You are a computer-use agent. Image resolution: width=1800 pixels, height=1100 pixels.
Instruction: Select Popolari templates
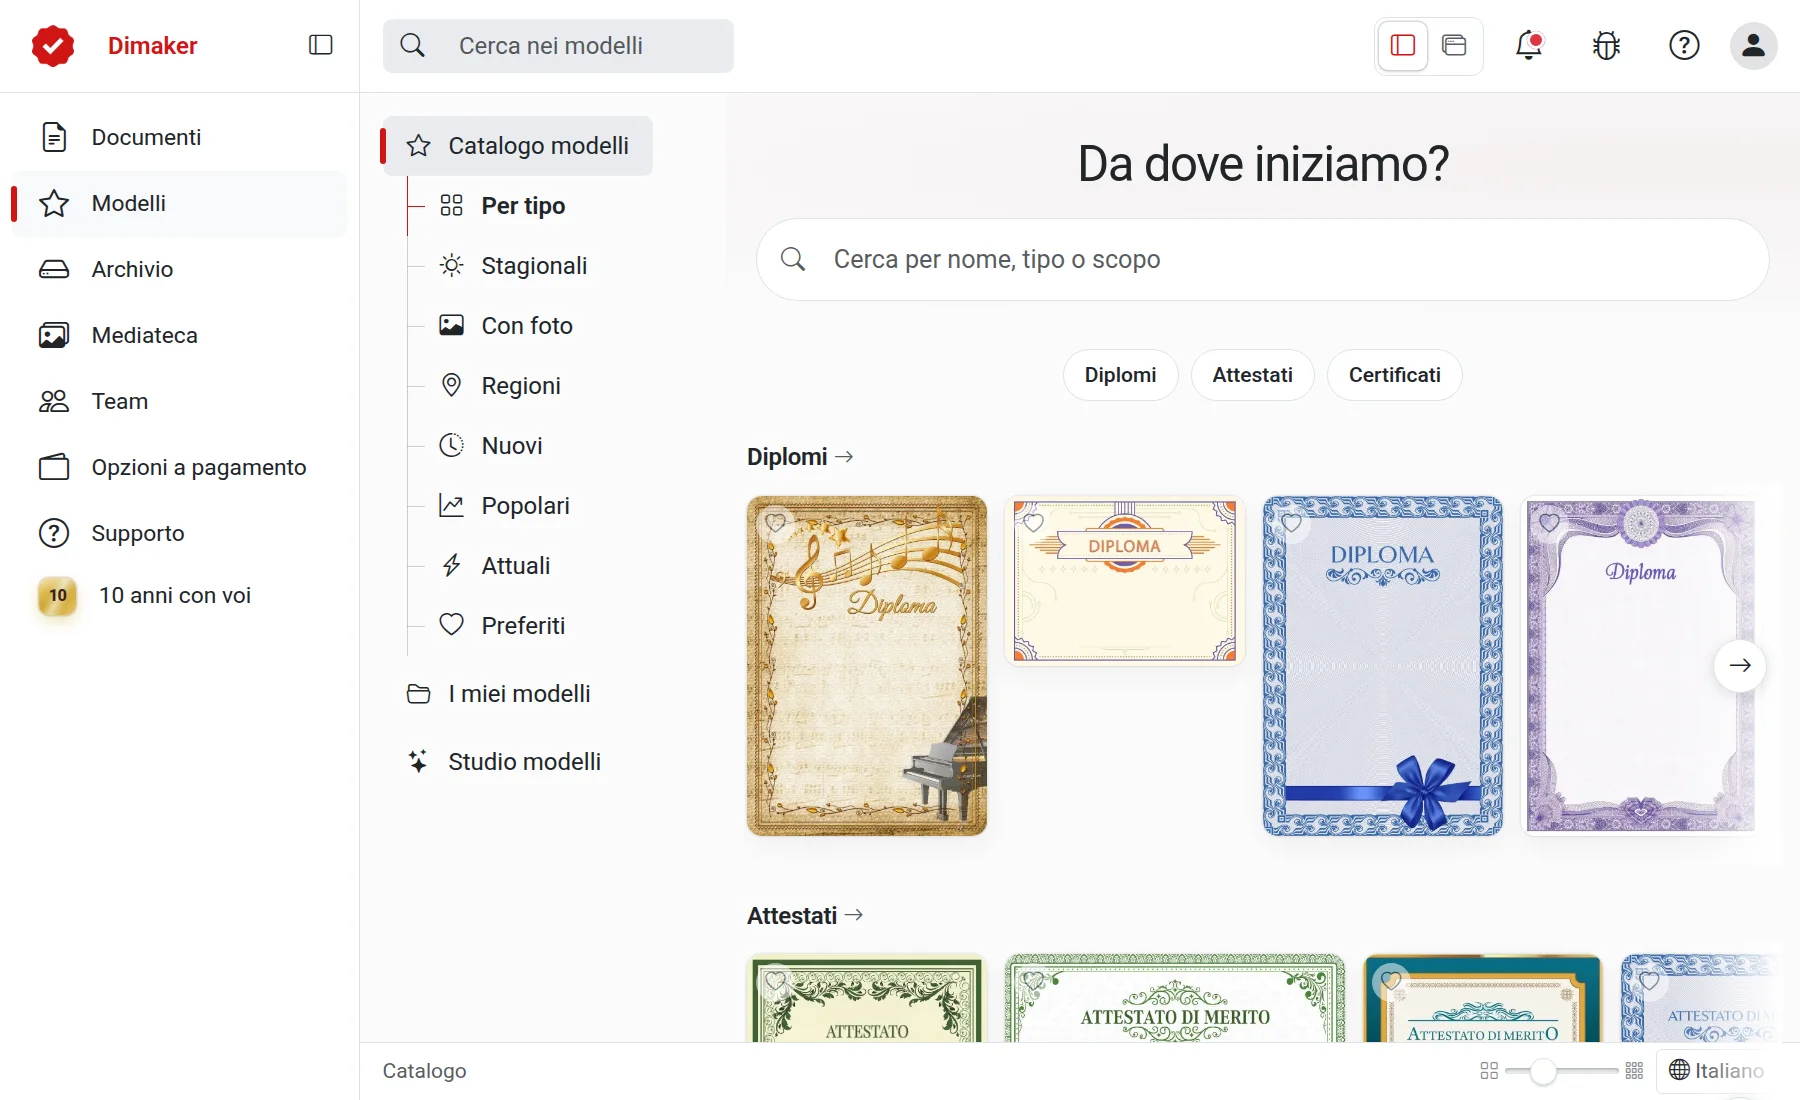point(505,506)
